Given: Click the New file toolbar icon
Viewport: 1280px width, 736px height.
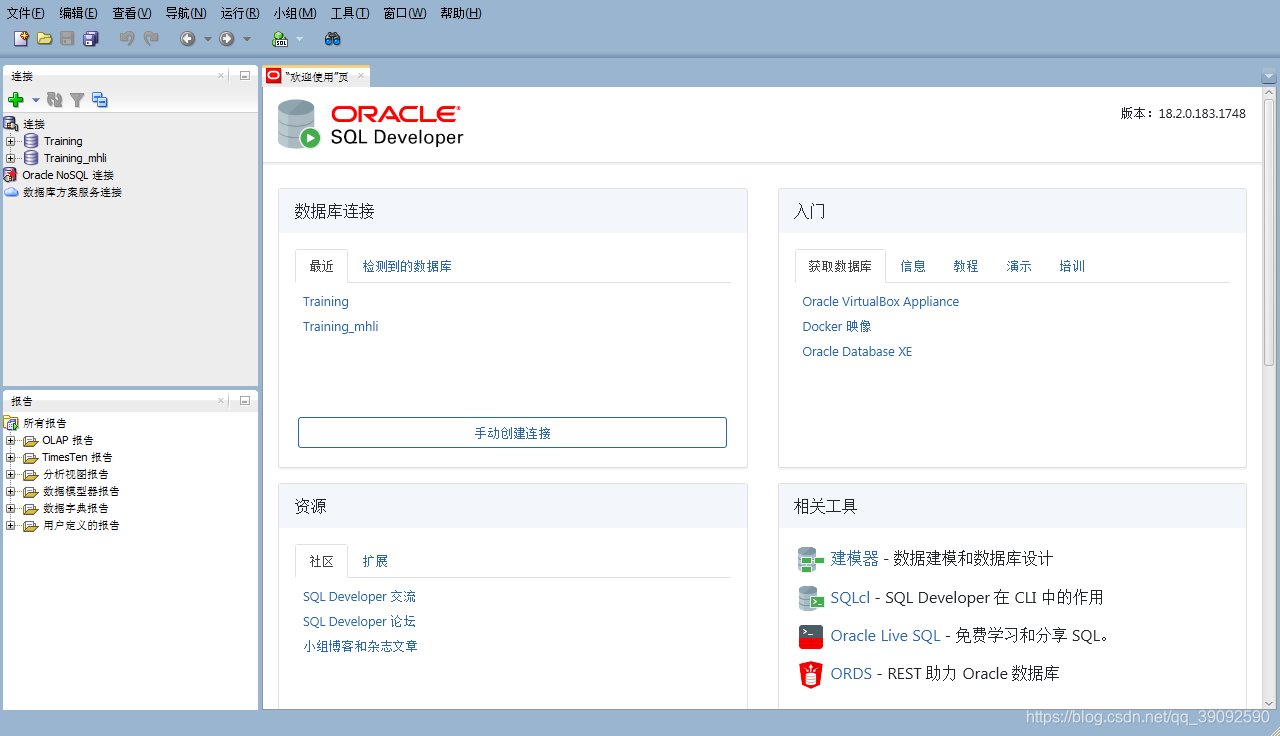Looking at the screenshot, I should (19, 37).
